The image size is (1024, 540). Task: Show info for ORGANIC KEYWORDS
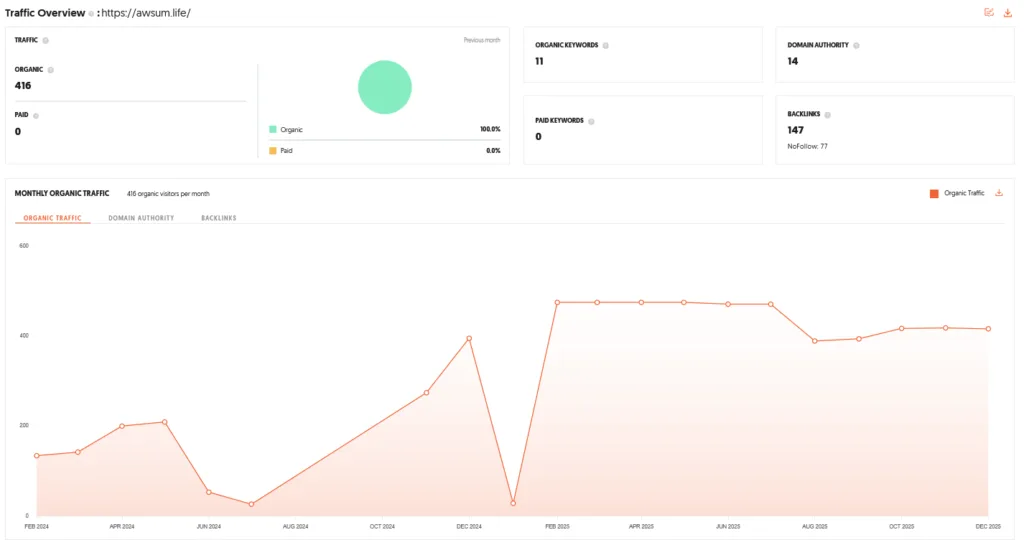pos(605,46)
